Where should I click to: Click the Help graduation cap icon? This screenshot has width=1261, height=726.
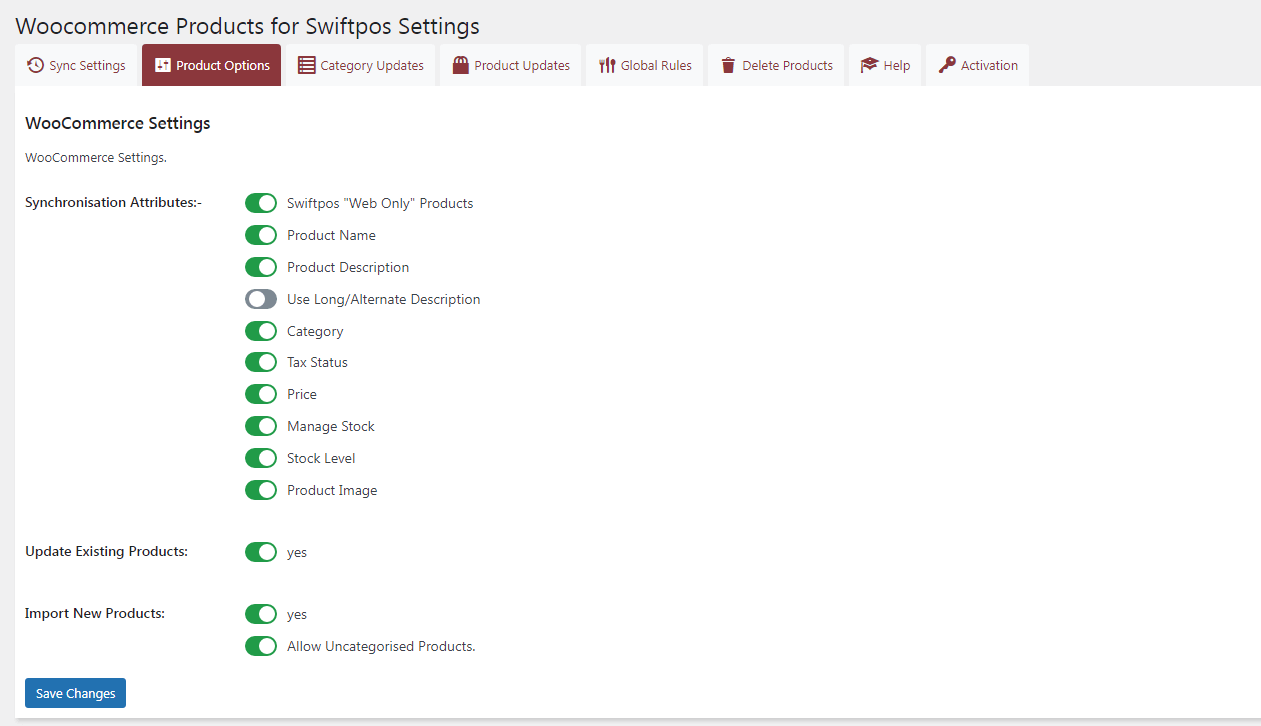pos(869,65)
